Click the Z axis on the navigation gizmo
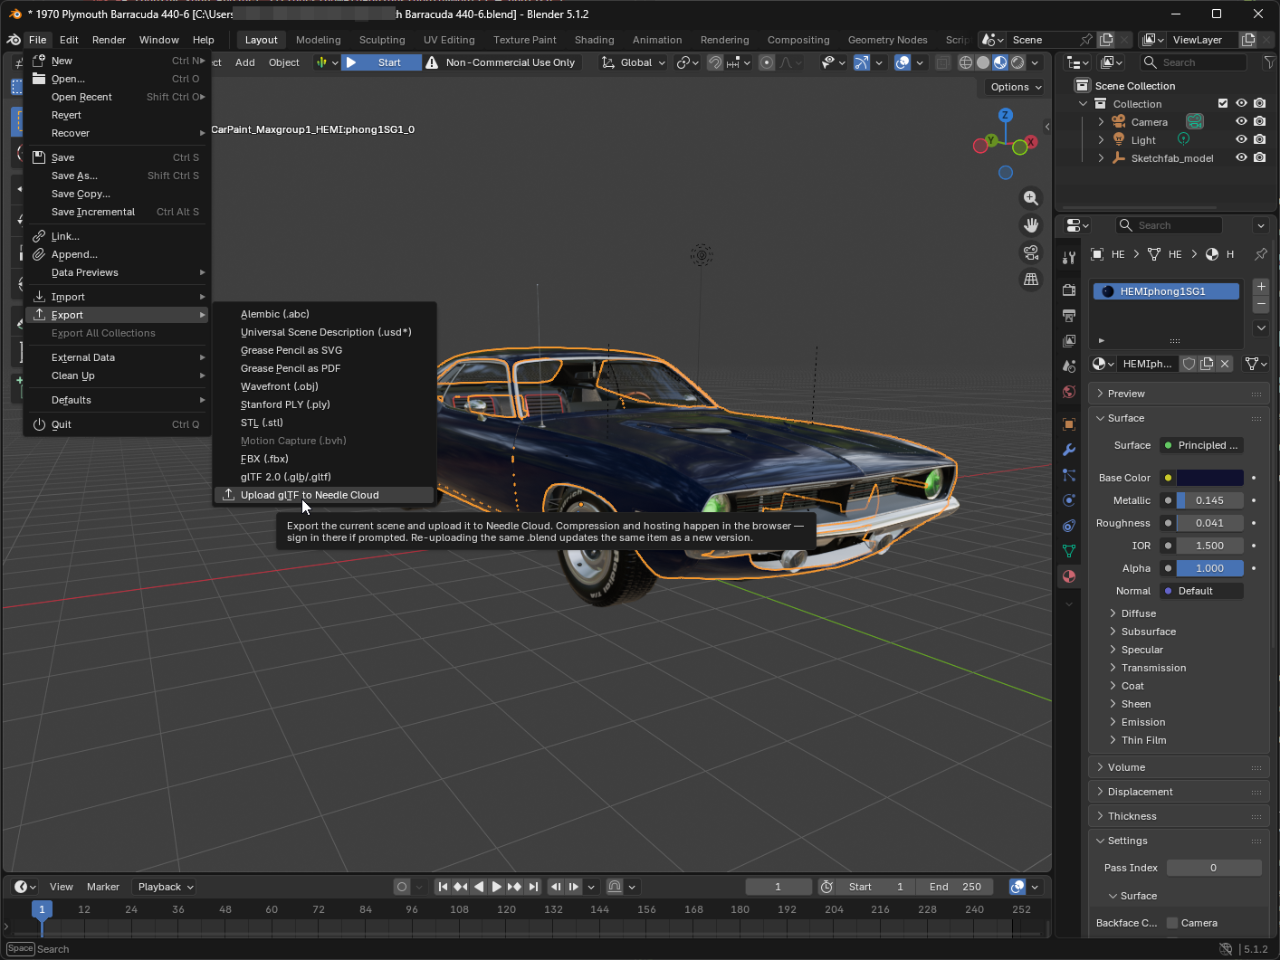 [x=1006, y=115]
